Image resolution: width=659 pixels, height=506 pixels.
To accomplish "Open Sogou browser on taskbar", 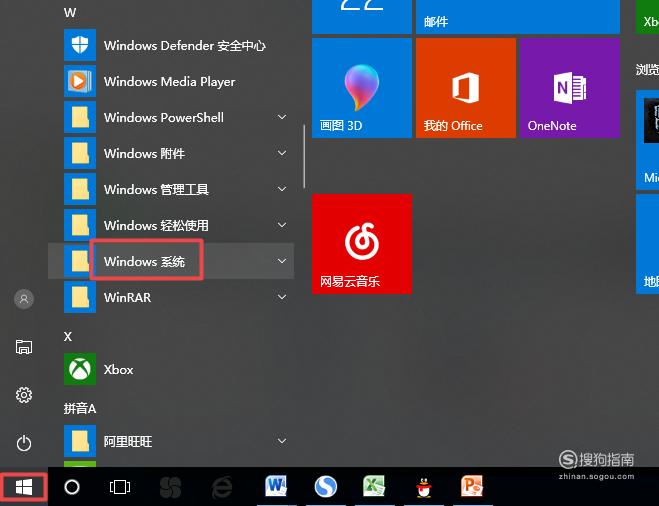I will 326,487.
